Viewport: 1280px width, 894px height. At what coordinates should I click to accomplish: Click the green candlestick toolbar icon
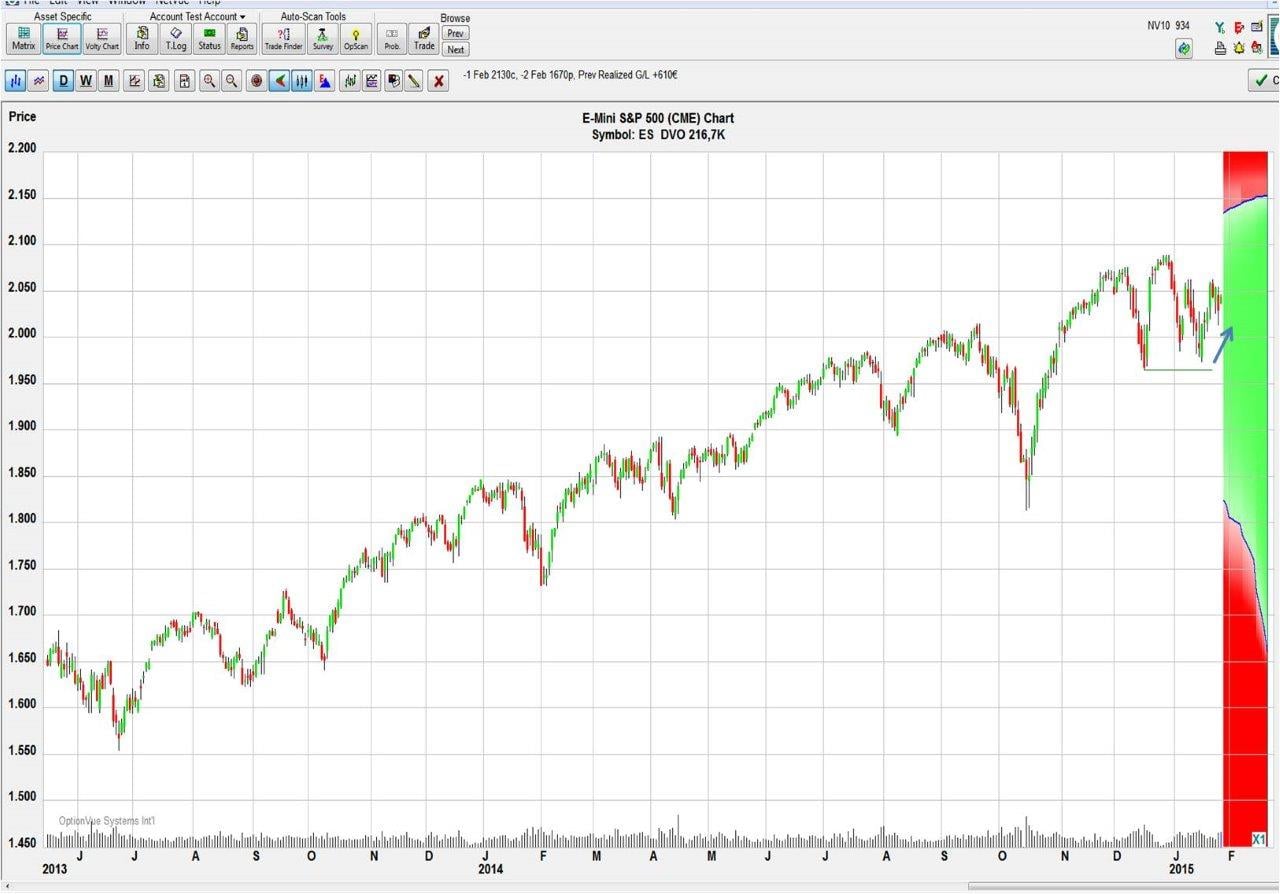tap(350, 81)
